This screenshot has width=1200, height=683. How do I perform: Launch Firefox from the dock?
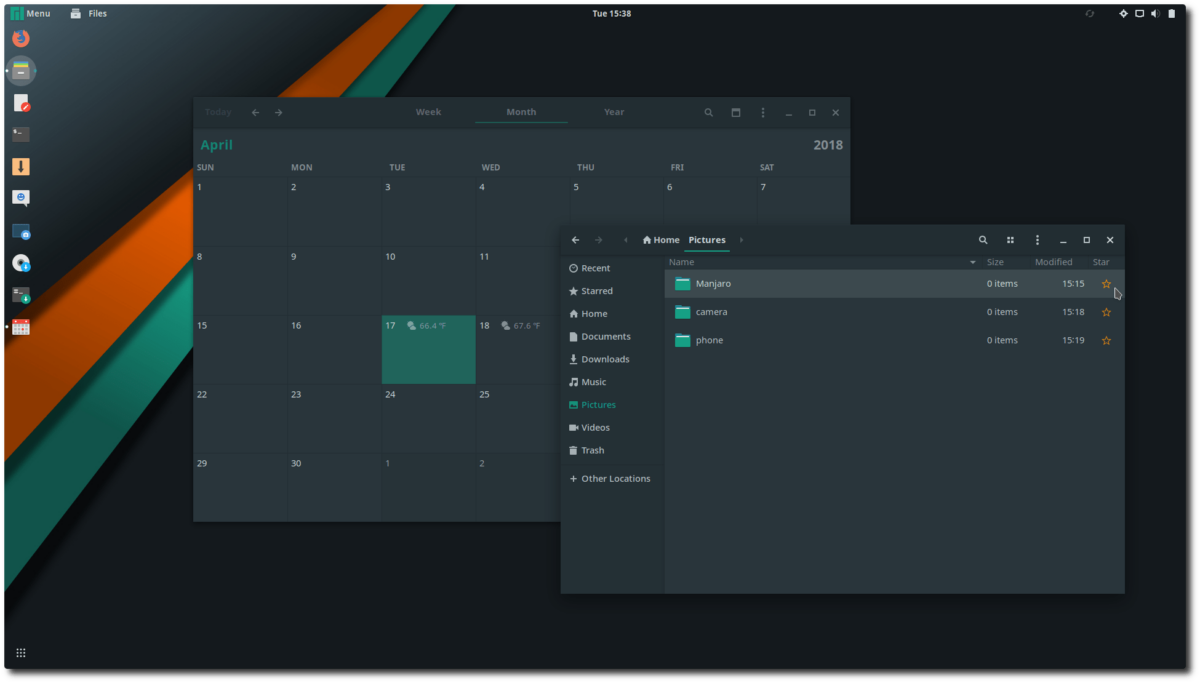[x=20, y=38]
